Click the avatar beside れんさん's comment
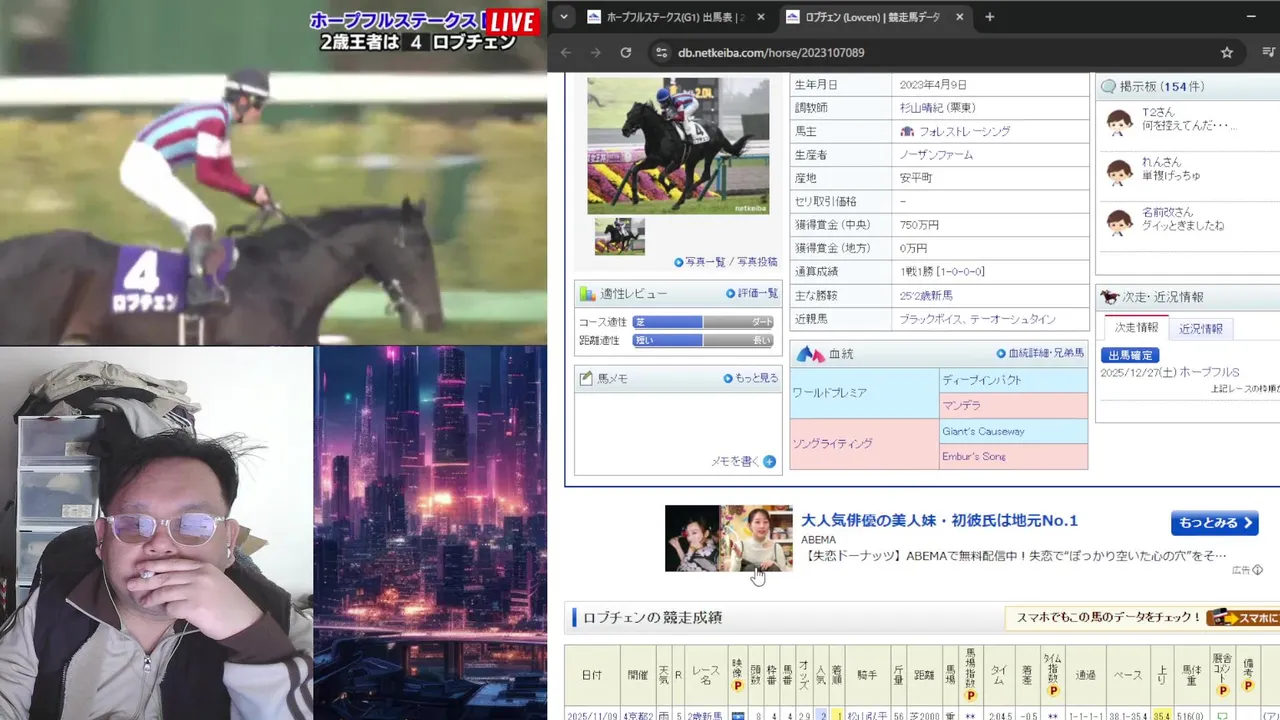Screen dimensions: 1280x720 [x=1119, y=172]
